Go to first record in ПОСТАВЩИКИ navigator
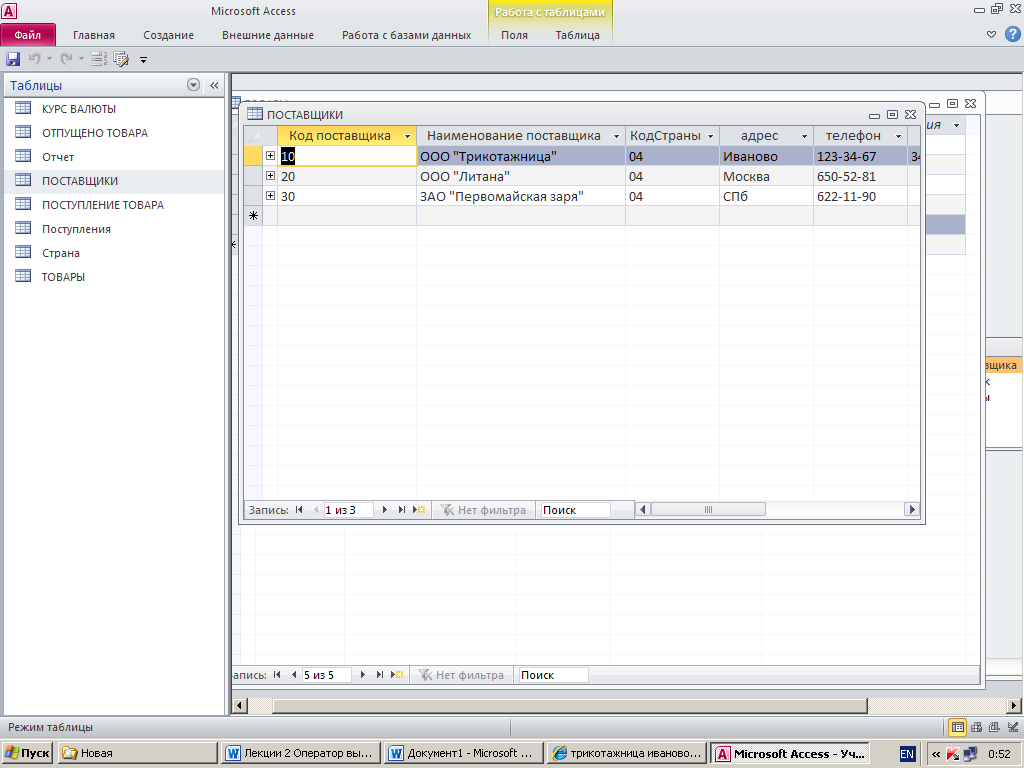Viewport: 1024px width, 768px height. pyautogui.click(x=299, y=510)
